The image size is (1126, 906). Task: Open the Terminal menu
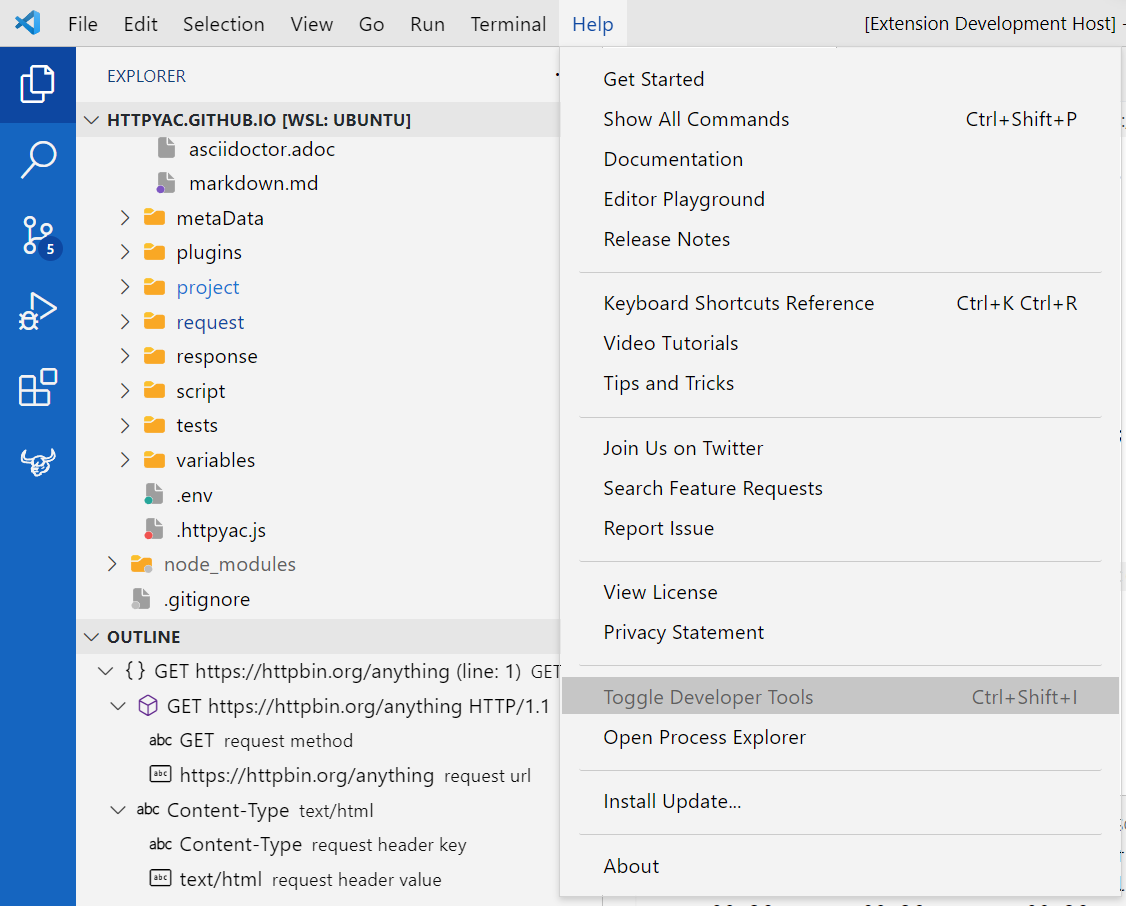click(508, 23)
